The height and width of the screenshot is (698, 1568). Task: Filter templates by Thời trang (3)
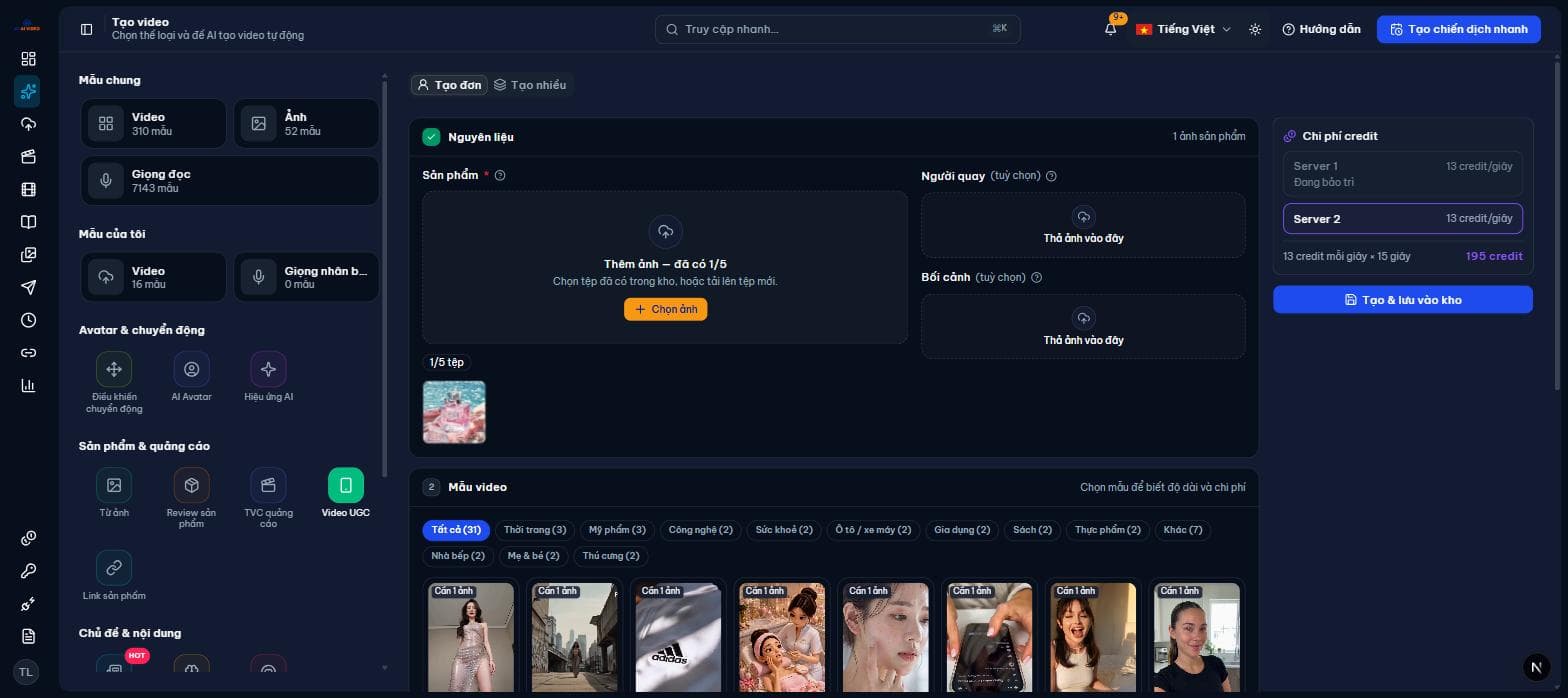coord(535,530)
